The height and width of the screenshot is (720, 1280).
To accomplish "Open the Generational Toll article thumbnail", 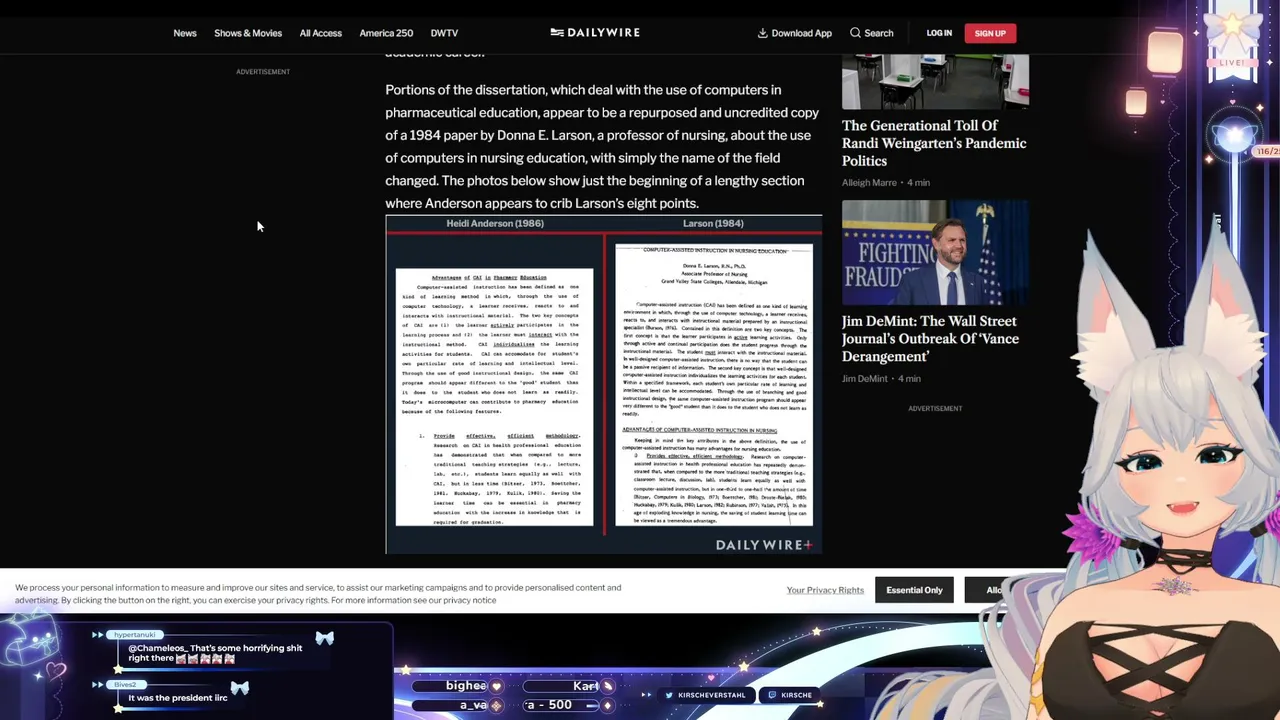I will pyautogui.click(x=935, y=82).
